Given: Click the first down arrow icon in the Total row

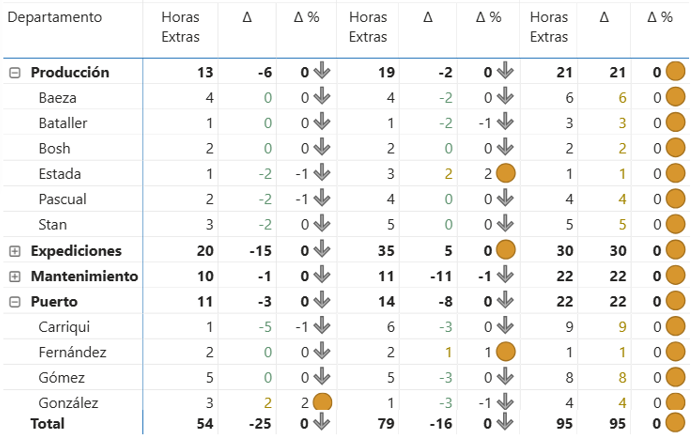Looking at the screenshot, I should (321, 422).
